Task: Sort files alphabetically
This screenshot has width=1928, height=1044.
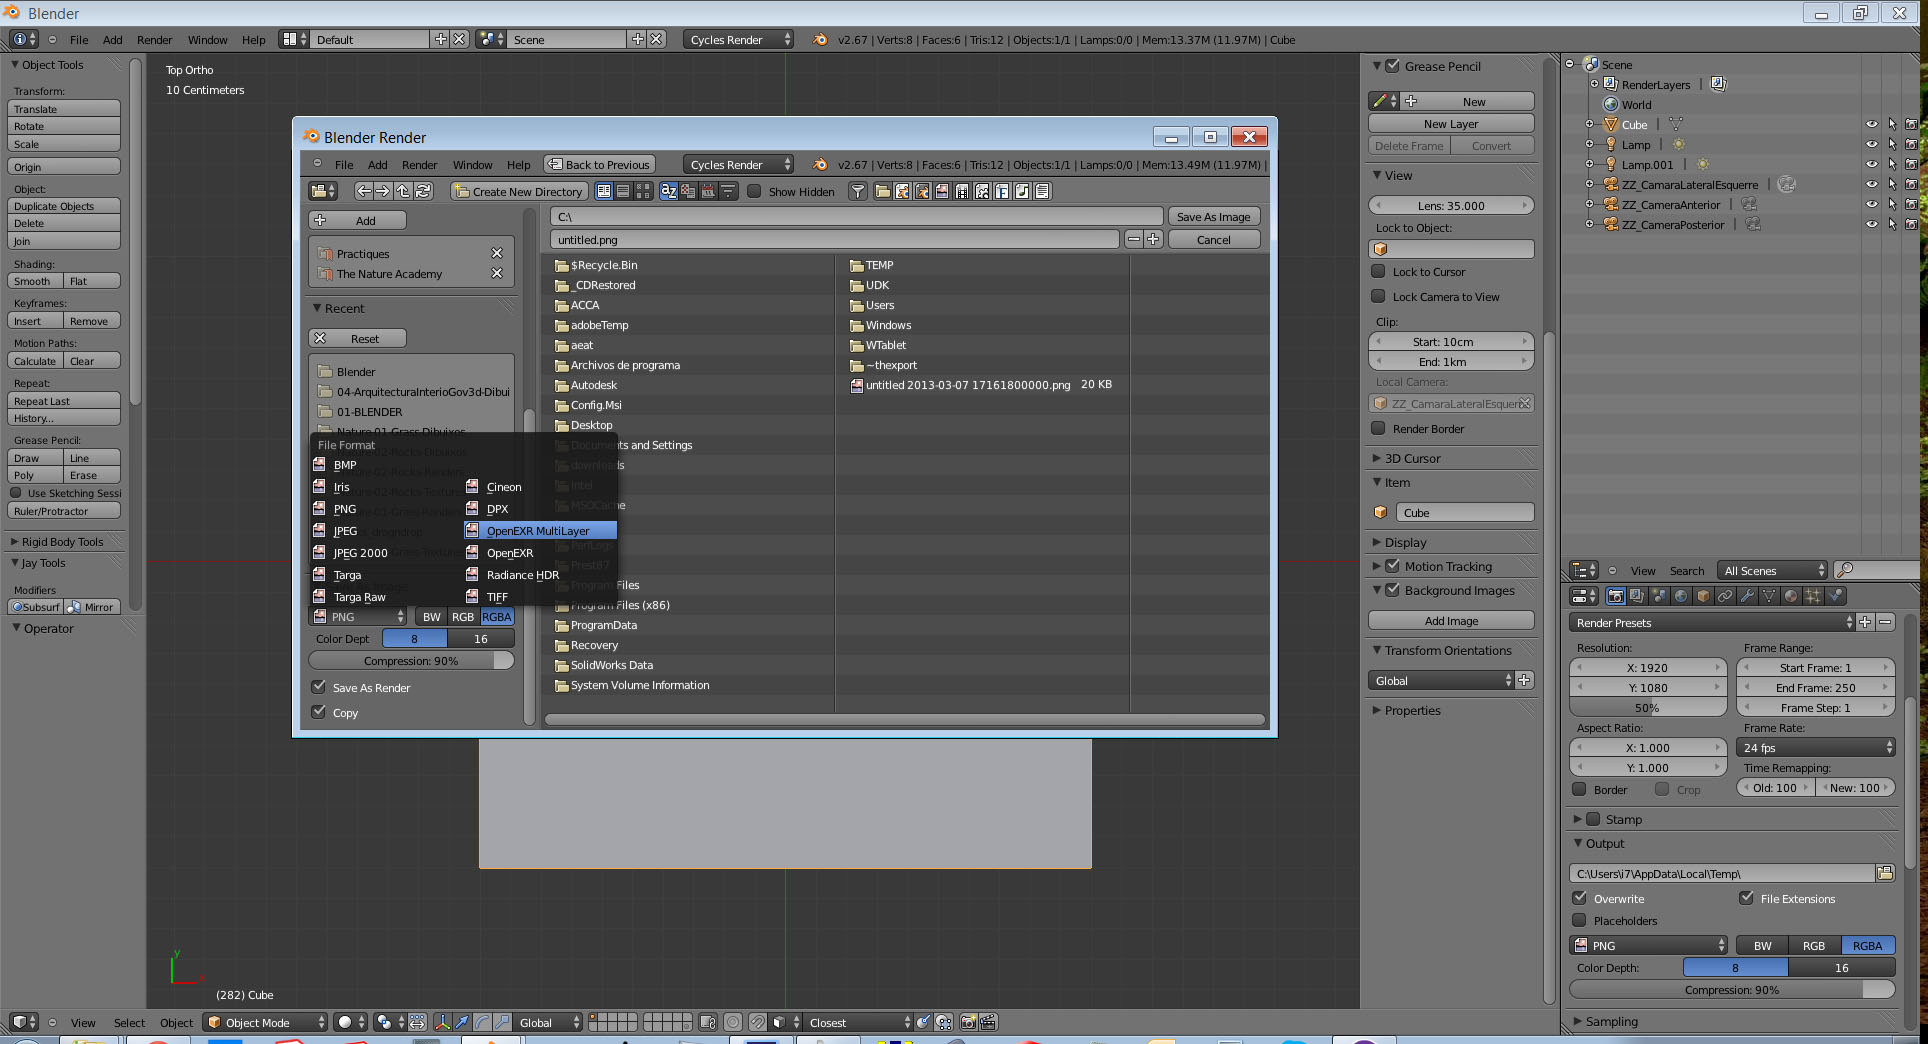Action: (x=669, y=191)
